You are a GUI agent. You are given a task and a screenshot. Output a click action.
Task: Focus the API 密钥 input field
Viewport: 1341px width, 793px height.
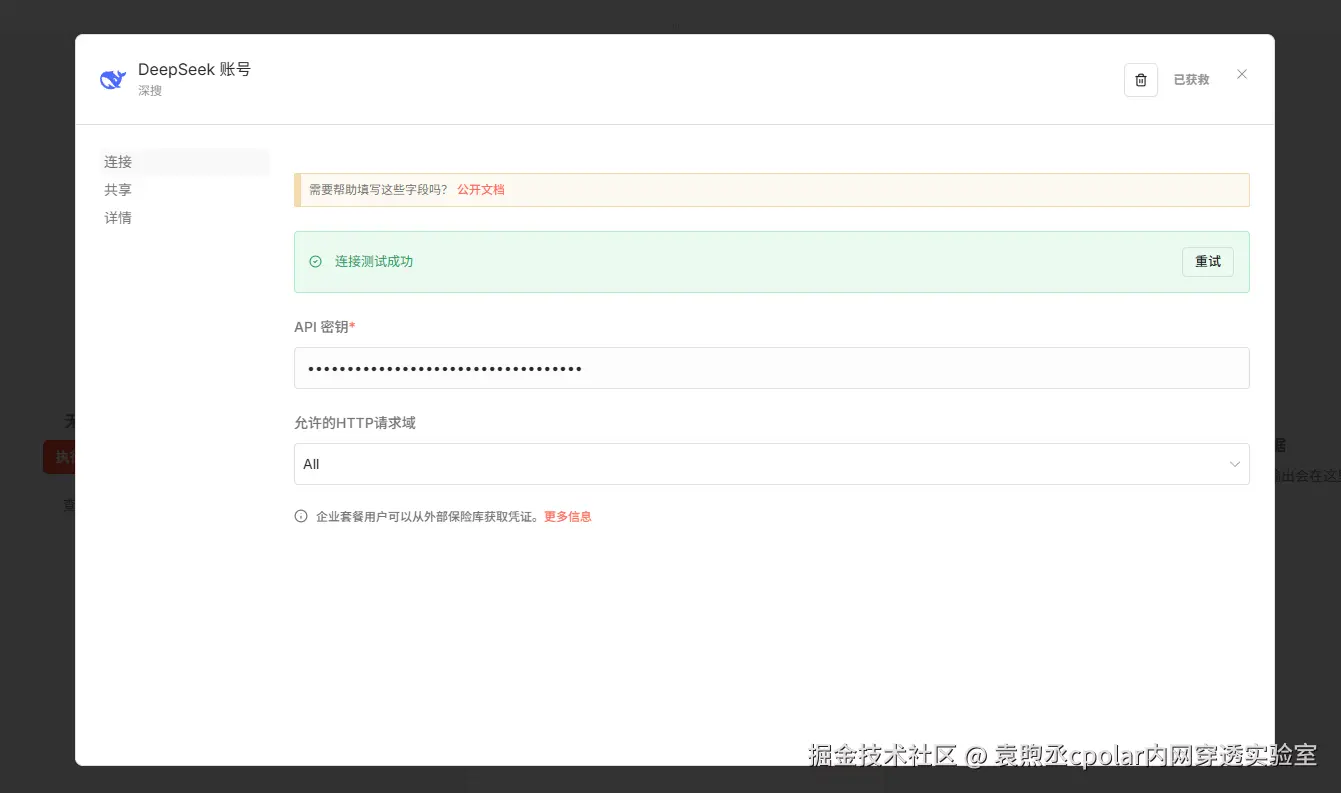[x=772, y=368]
